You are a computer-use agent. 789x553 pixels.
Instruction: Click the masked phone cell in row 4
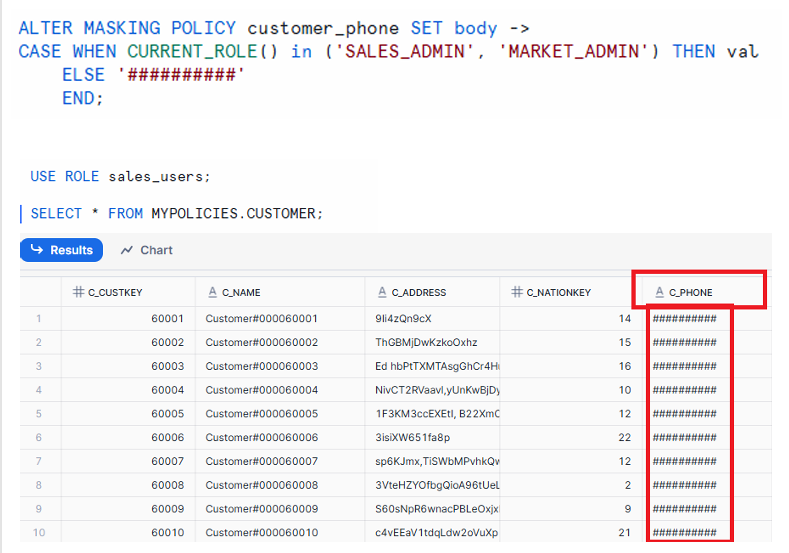[684, 390]
